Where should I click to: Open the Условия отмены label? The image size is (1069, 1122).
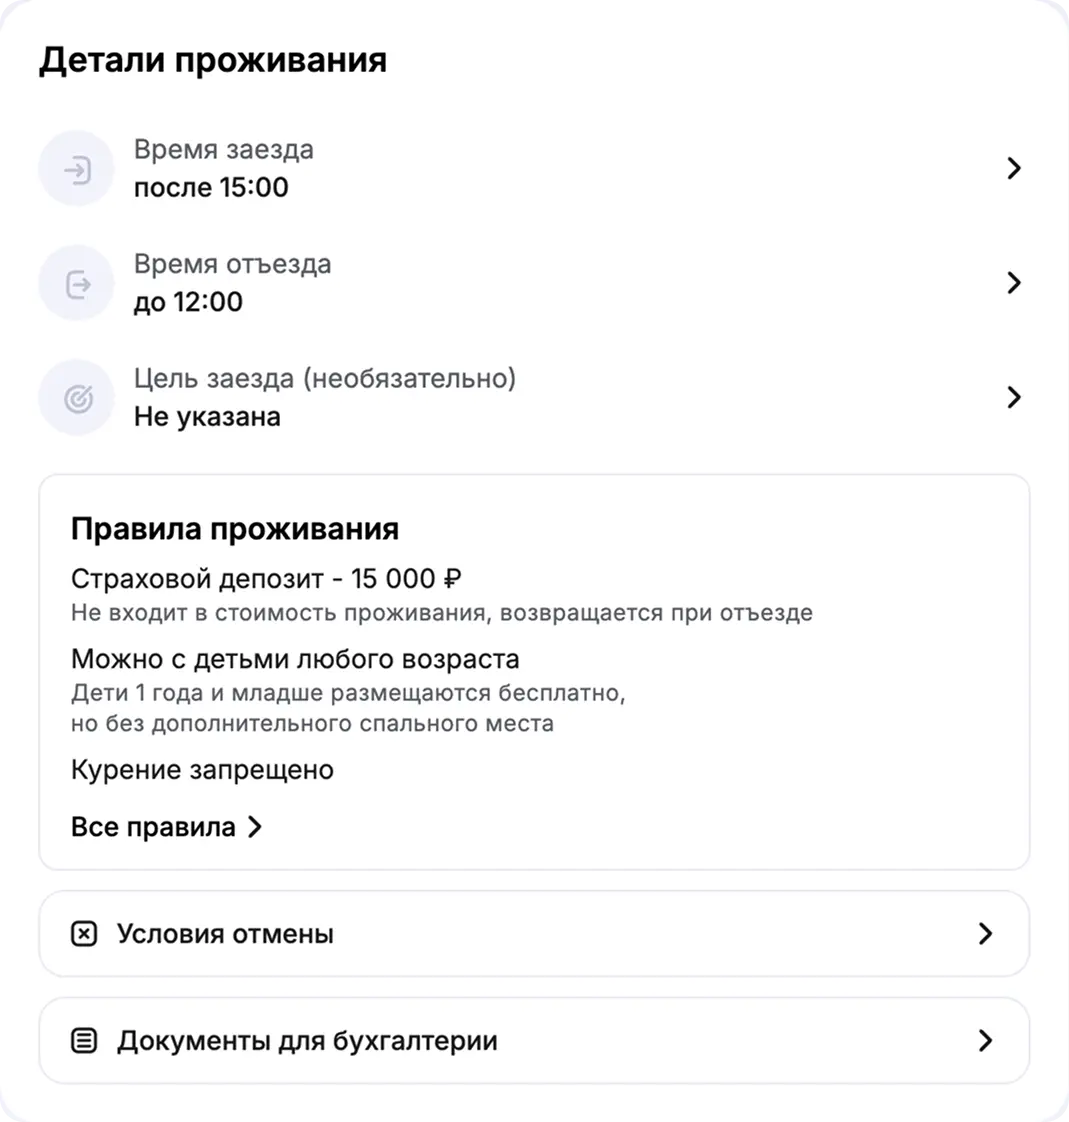pyautogui.click(x=225, y=934)
